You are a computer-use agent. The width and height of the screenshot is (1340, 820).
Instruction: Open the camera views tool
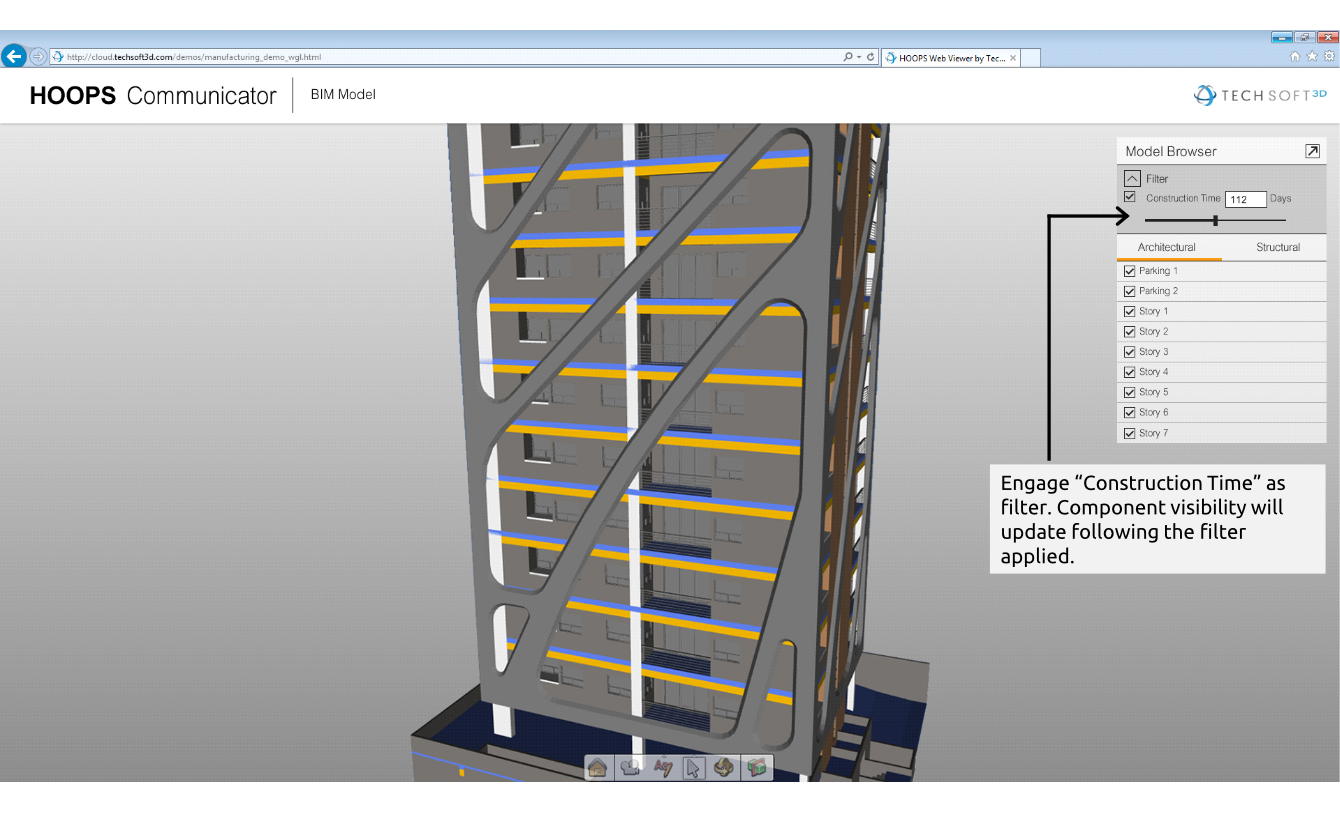point(630,768)
